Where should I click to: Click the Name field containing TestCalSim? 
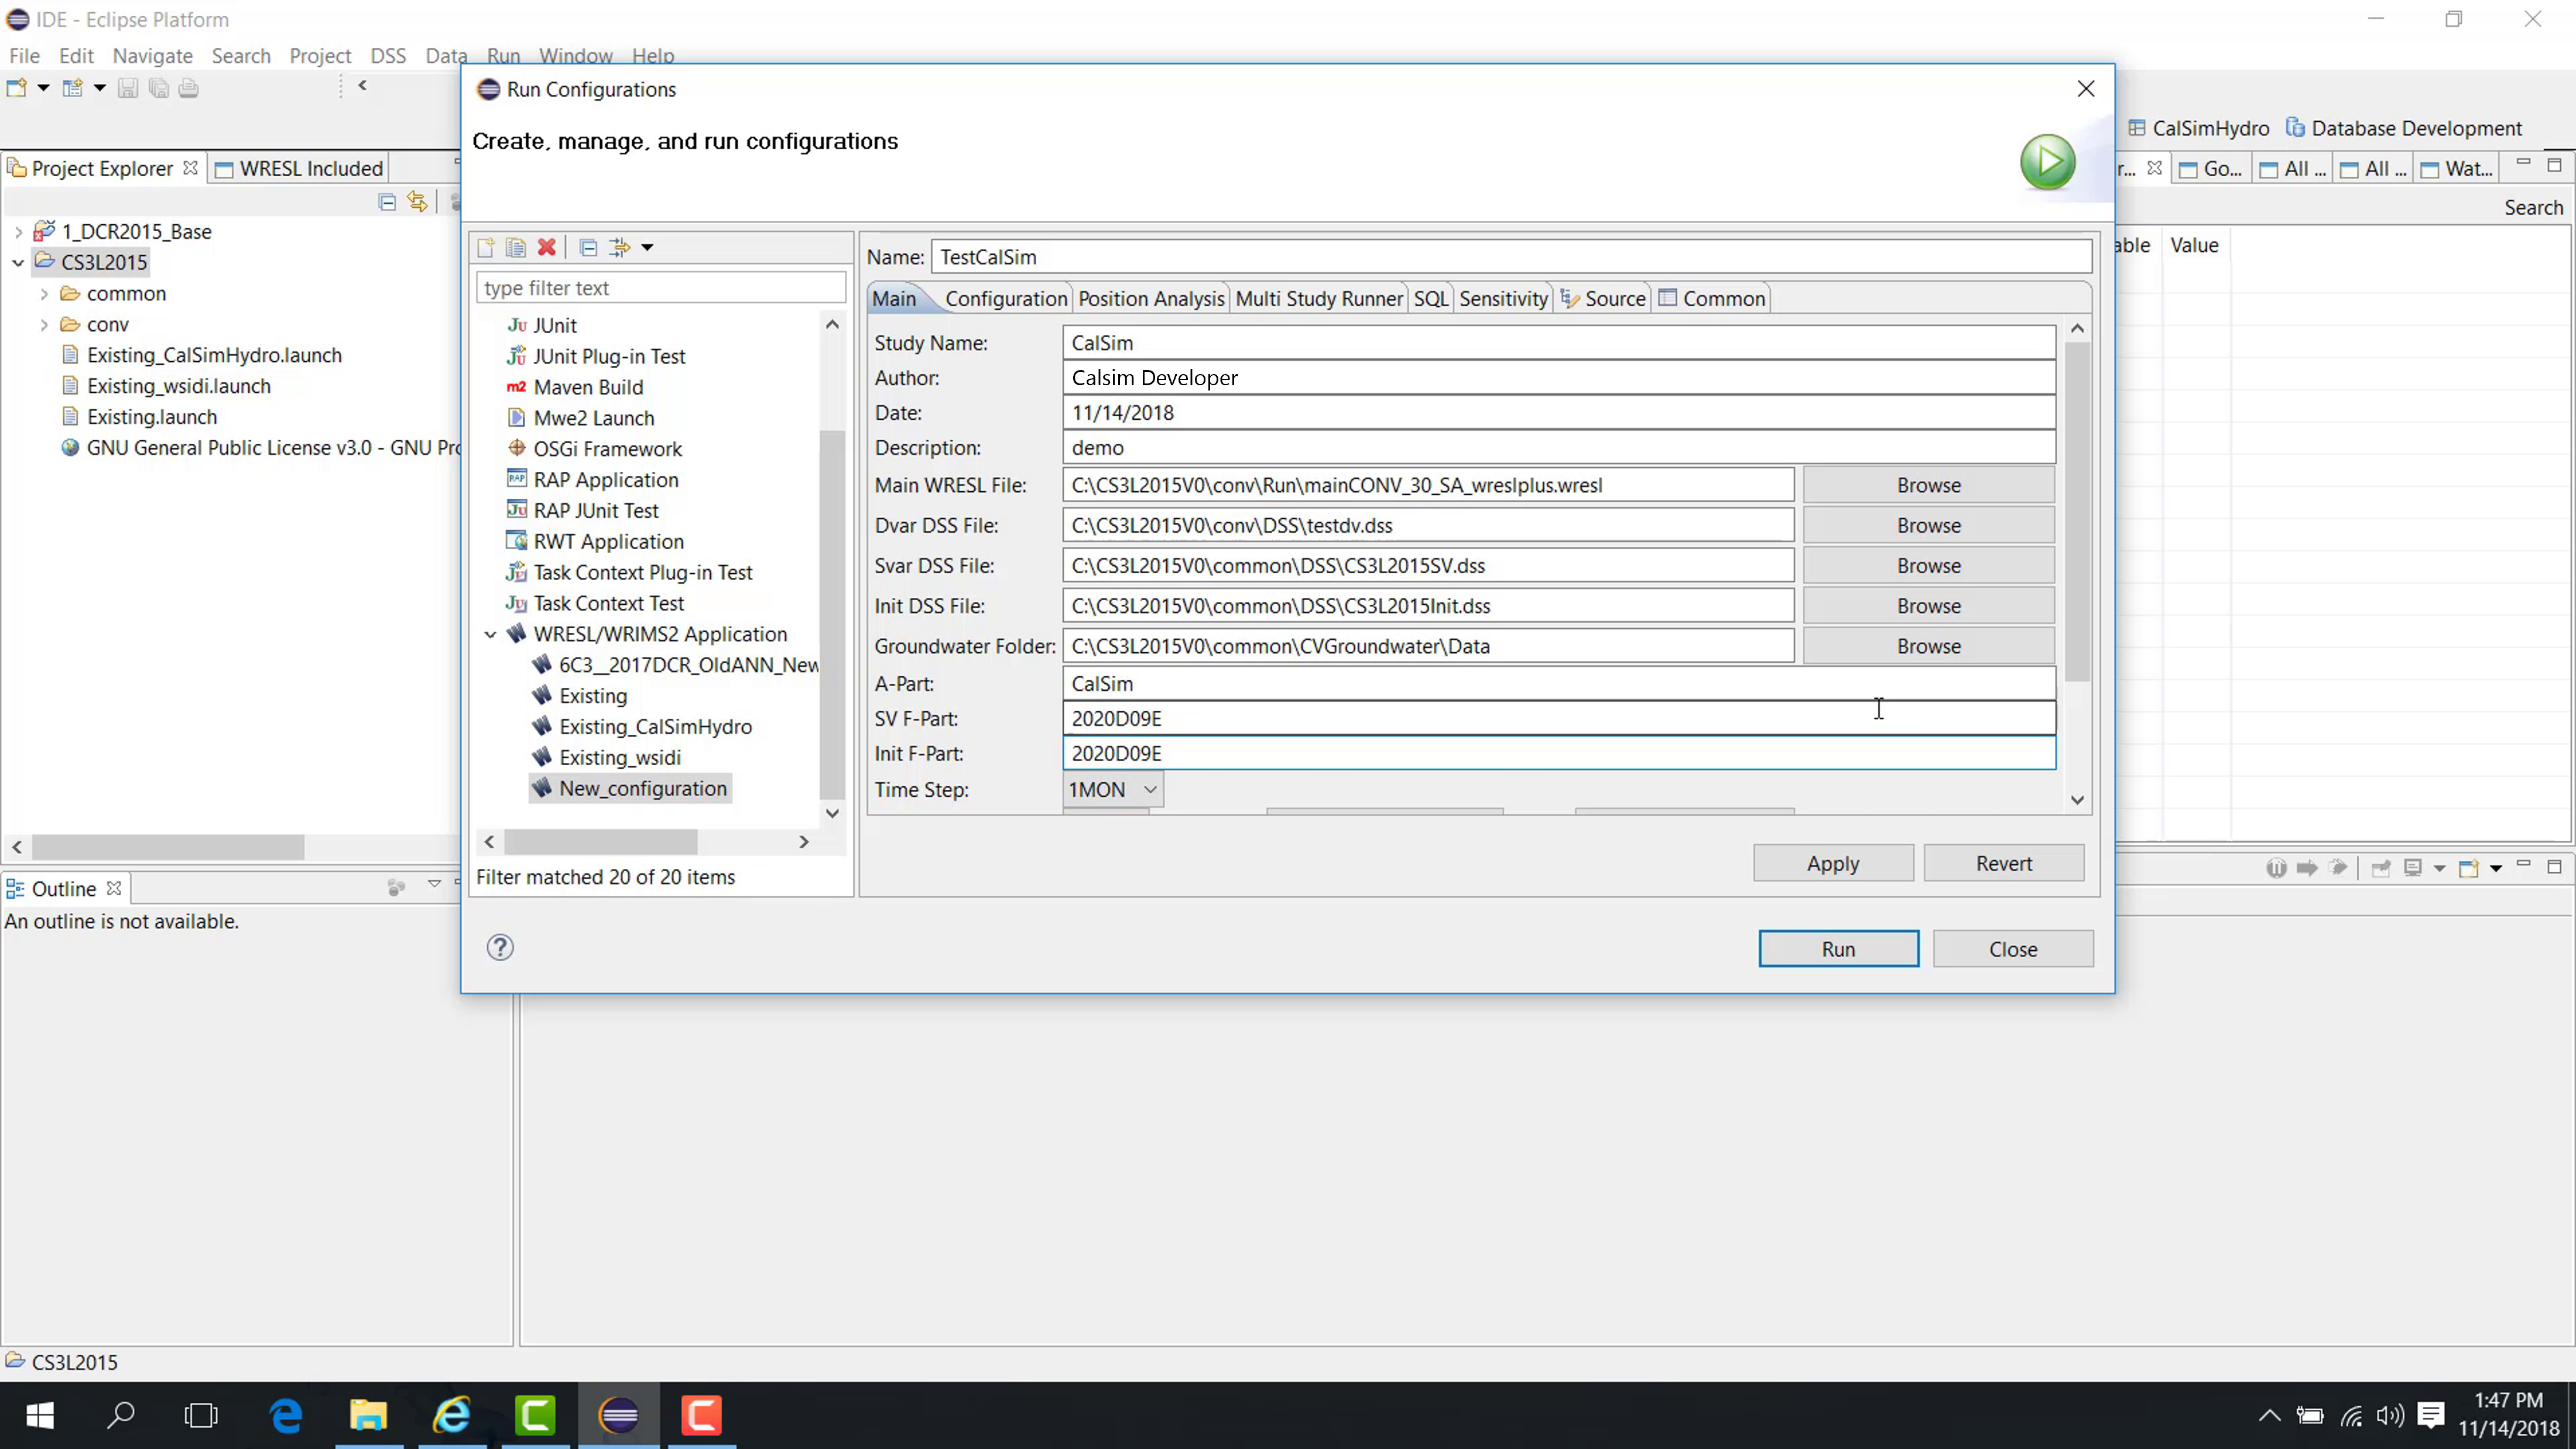[1511, 257]
